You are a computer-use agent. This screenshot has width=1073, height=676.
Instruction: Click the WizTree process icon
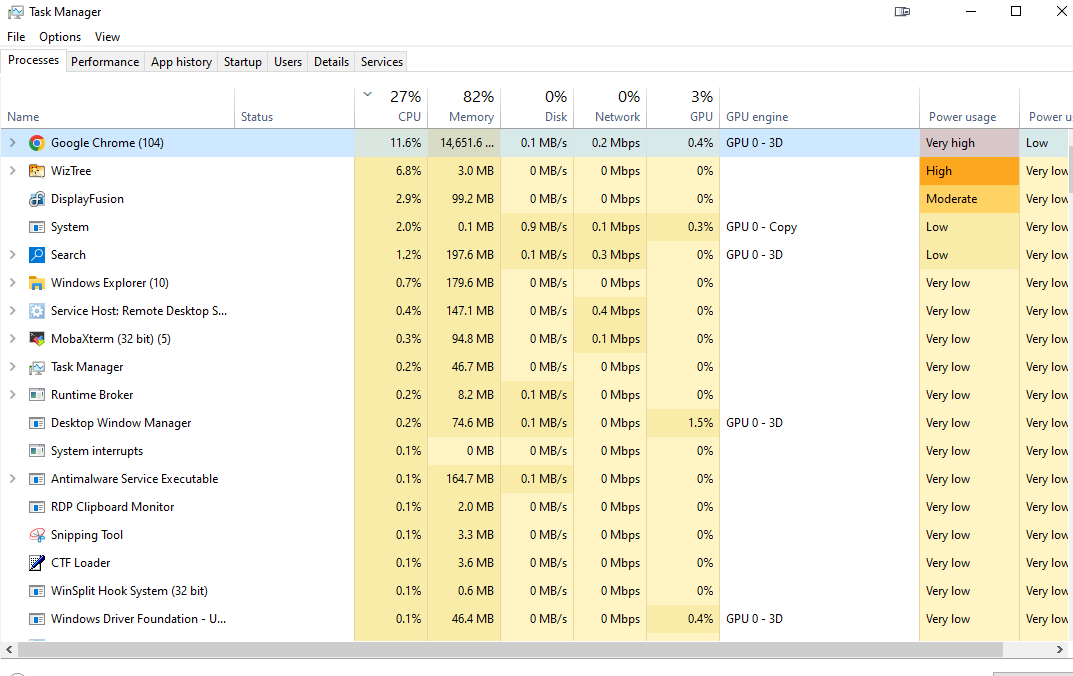(37, 171)
